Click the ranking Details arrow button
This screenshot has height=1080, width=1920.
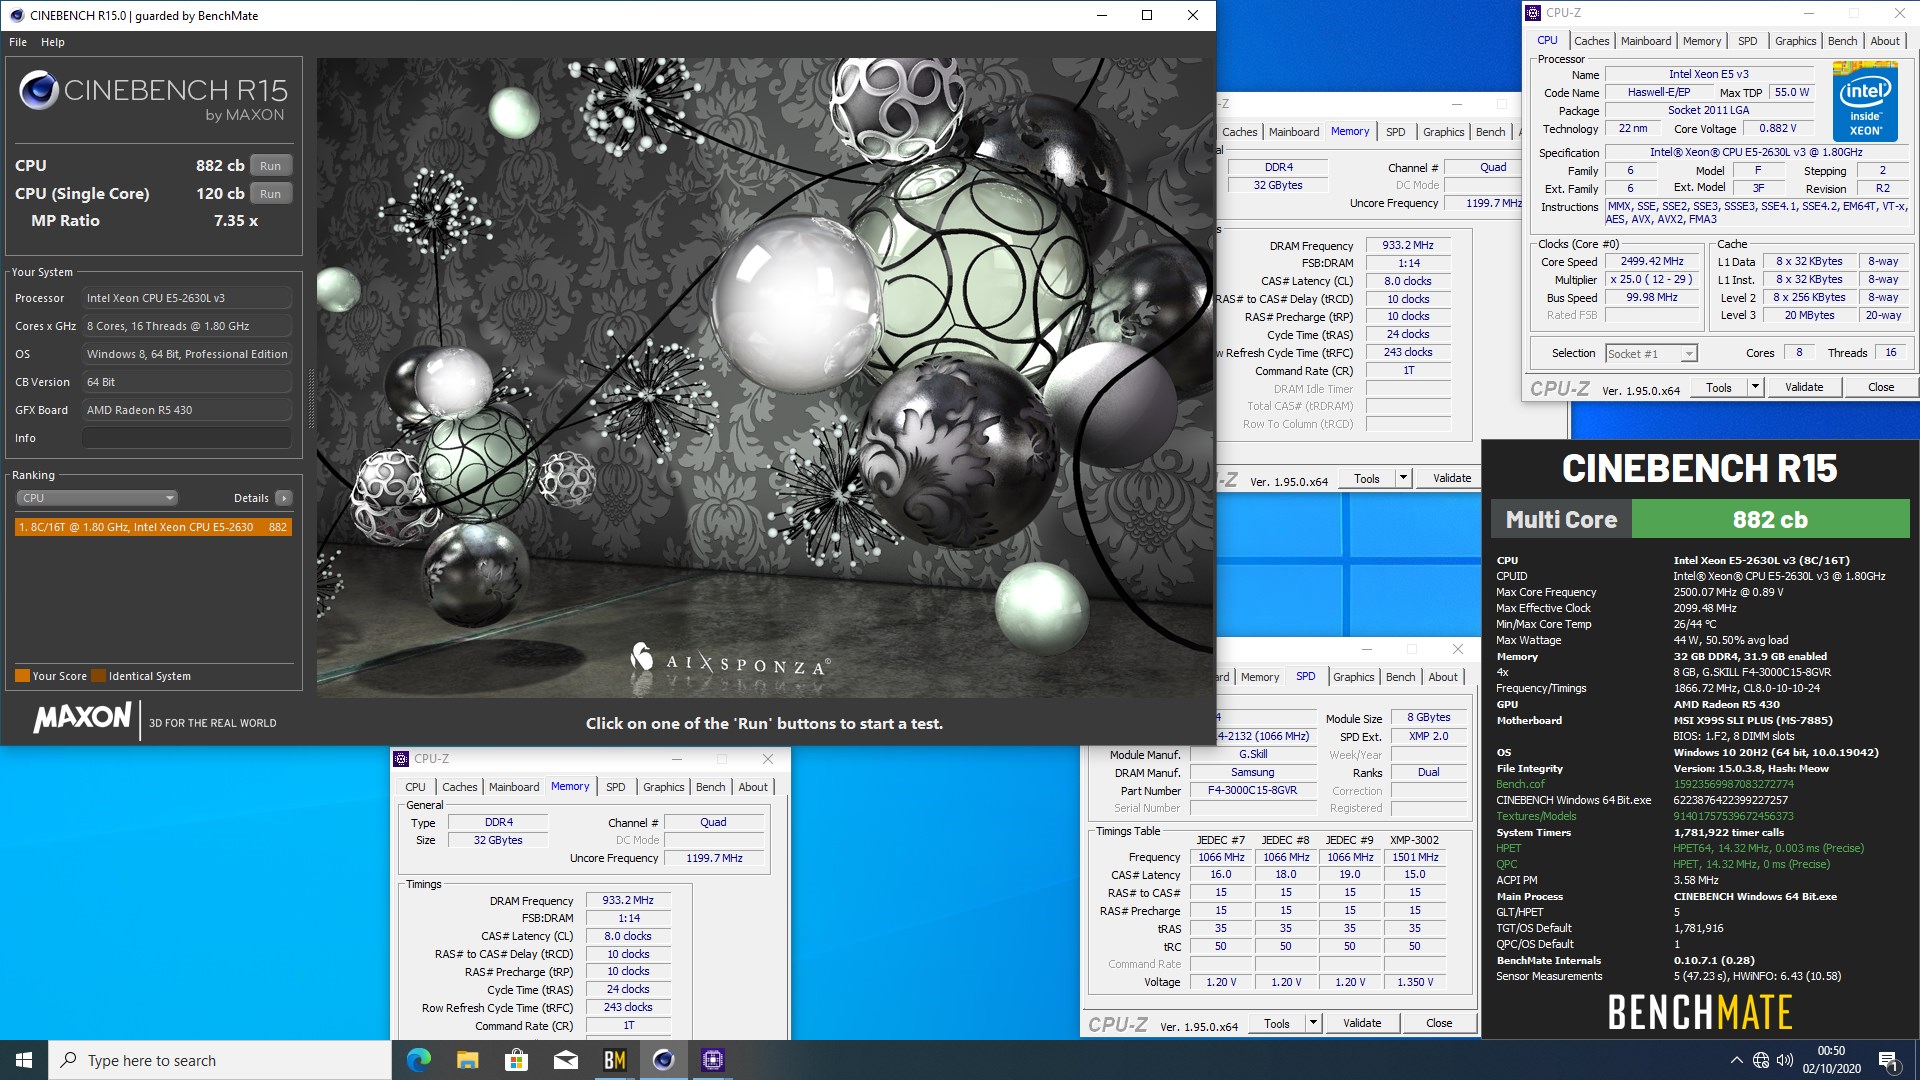[284, 498]
